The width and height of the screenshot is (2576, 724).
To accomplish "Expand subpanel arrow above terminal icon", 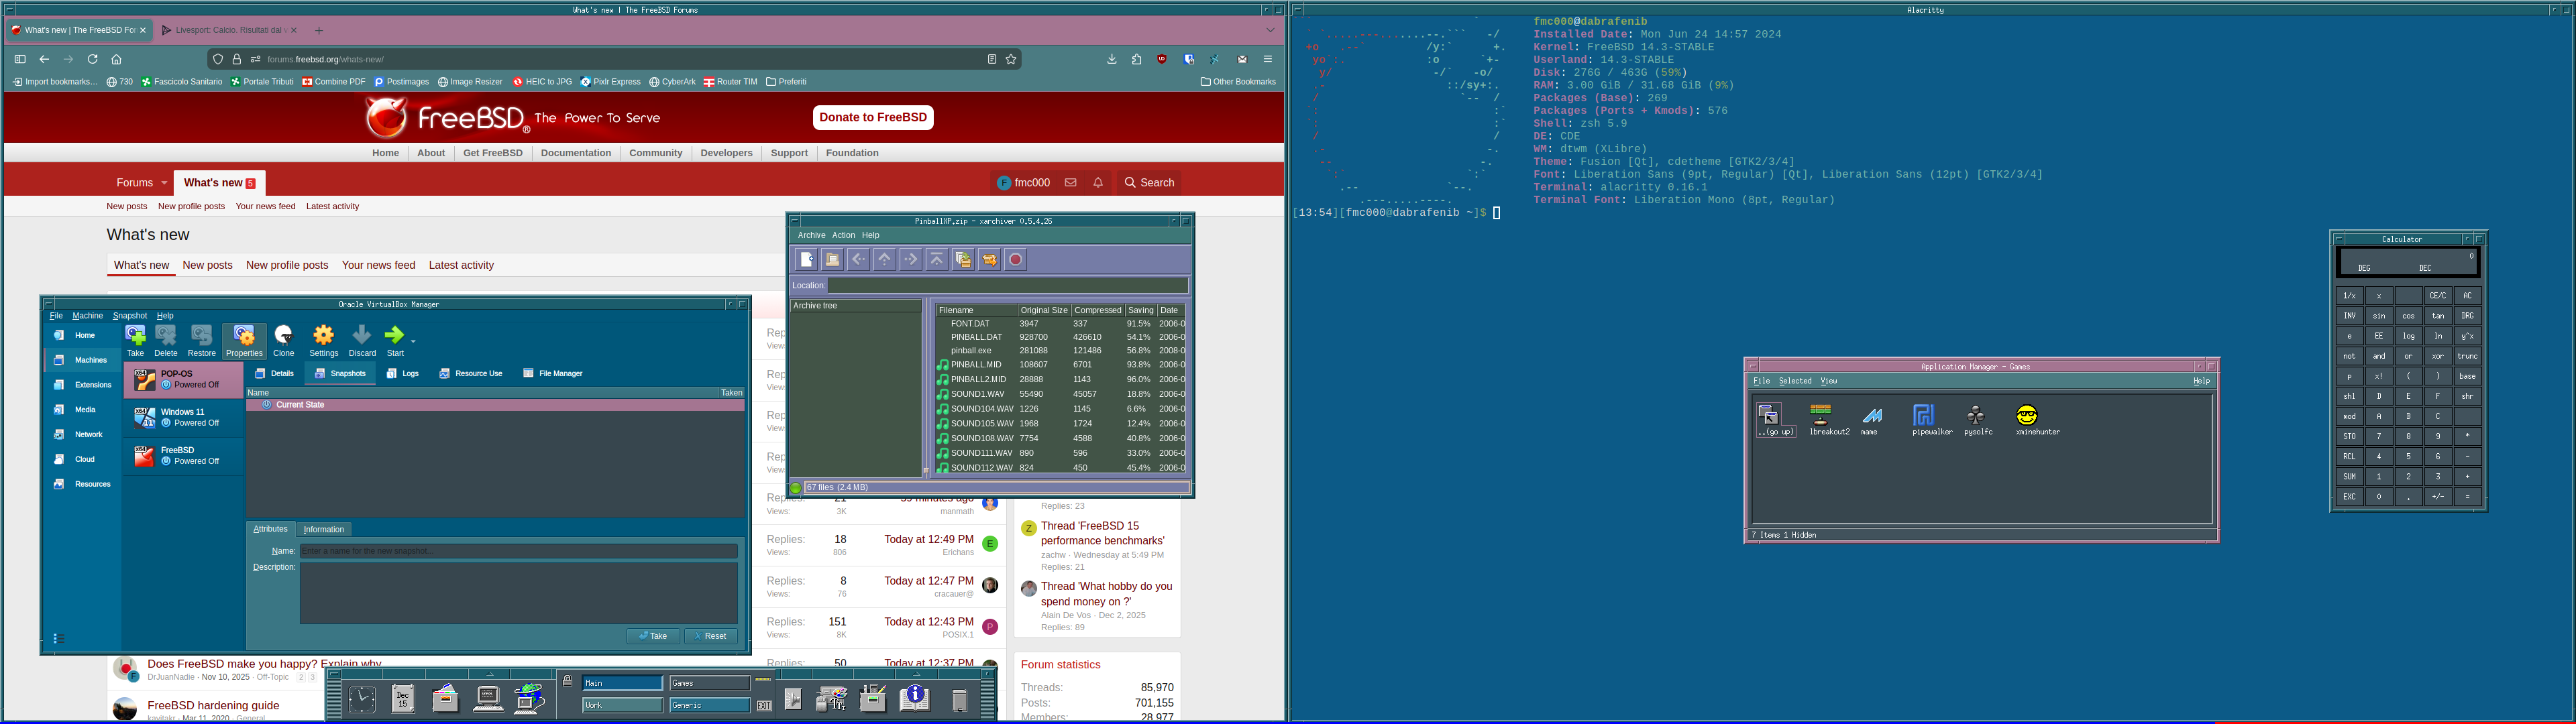I will [489, 674].
